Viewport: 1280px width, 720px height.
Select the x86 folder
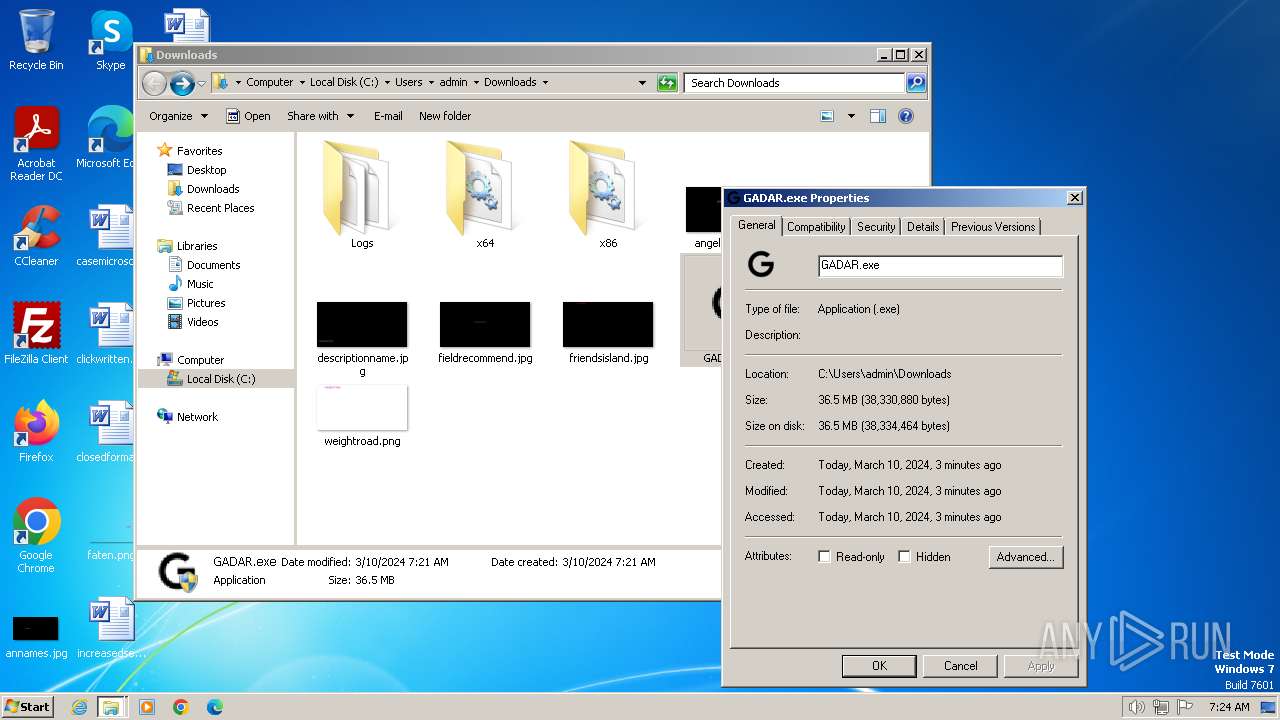pyautogui.click(x=608, y=195)
